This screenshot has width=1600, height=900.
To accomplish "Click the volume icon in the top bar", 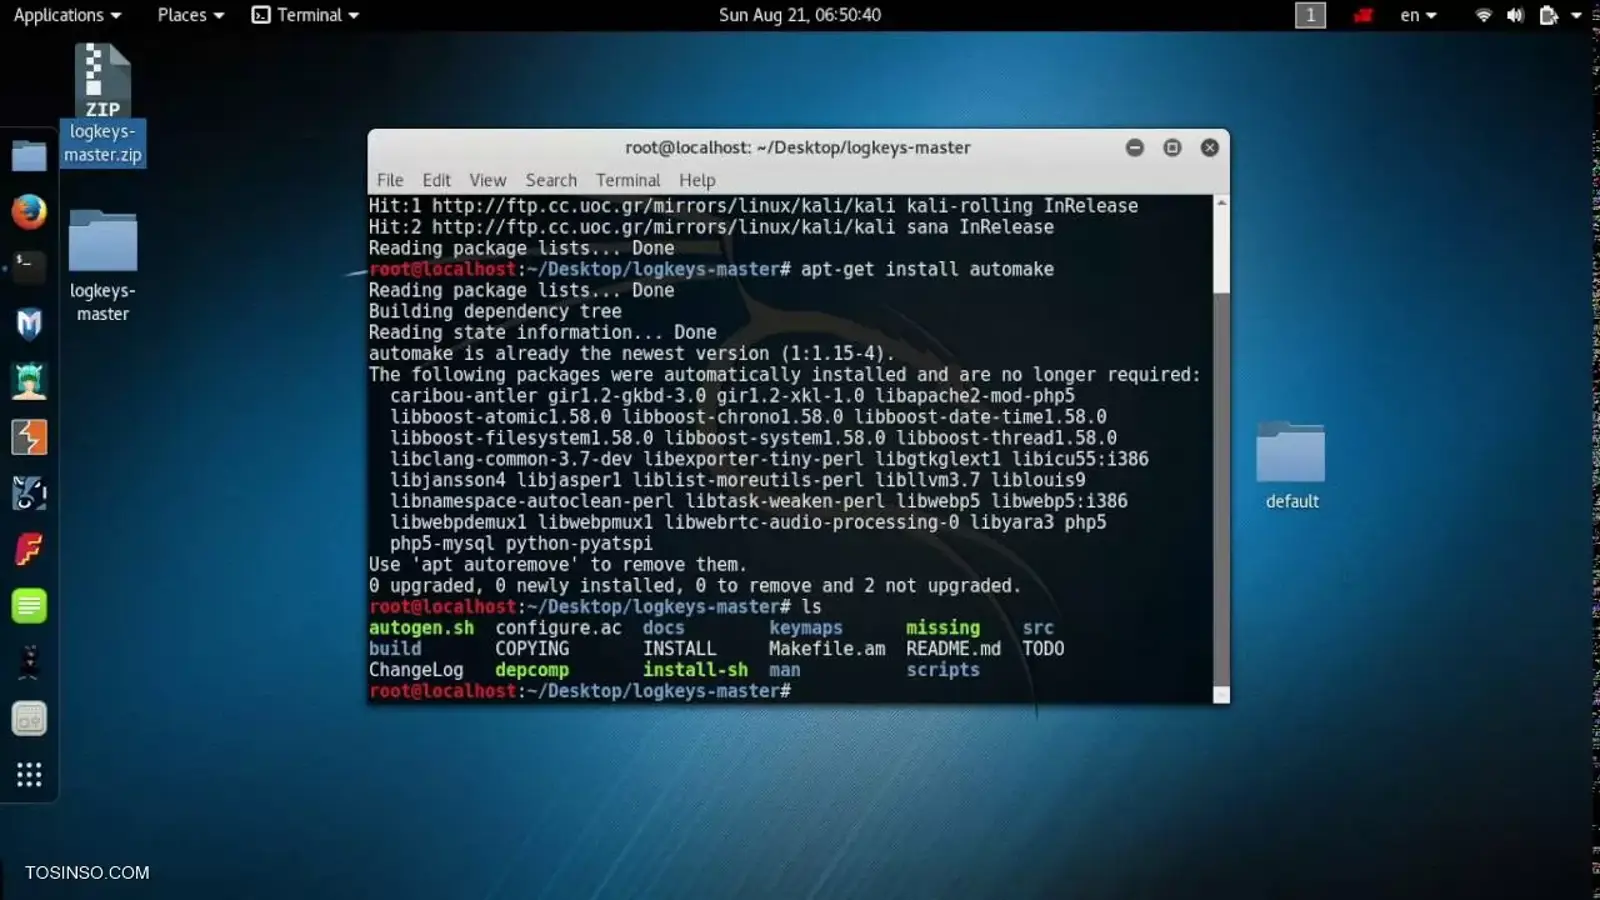I will 1514,15.
